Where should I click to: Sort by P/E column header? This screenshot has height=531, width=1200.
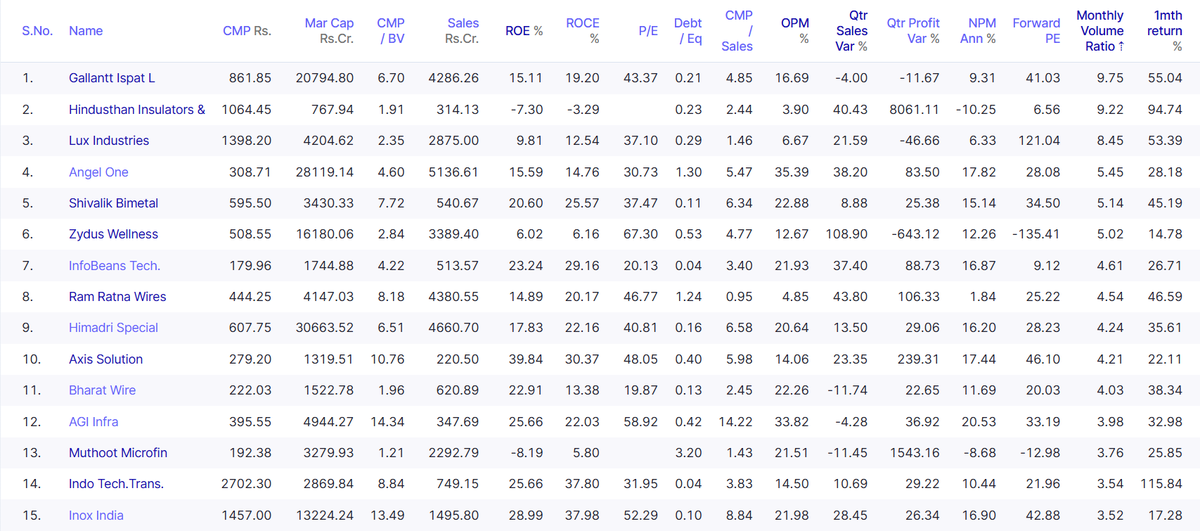coord(648,31)
